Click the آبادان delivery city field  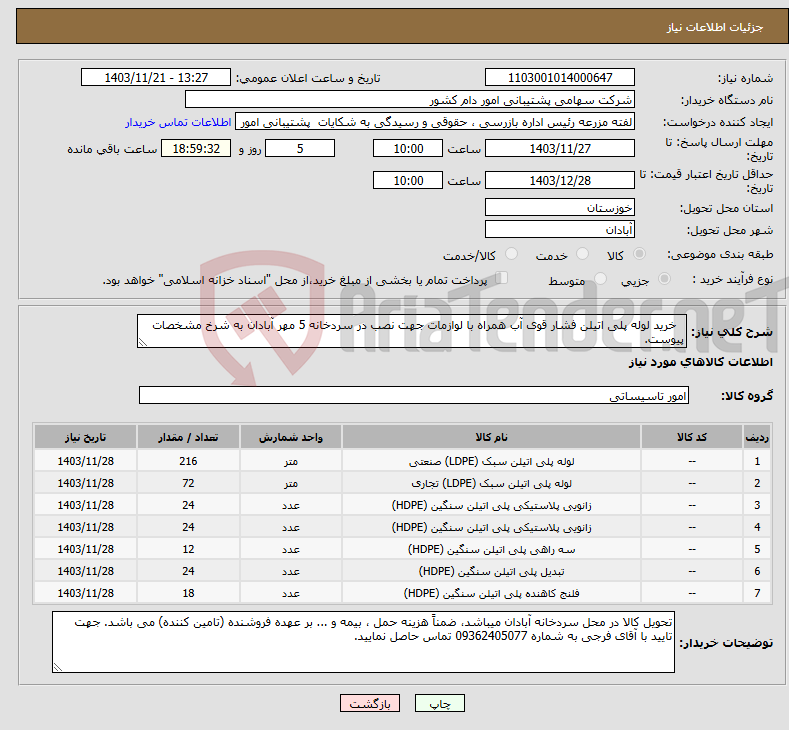[559, 229]
